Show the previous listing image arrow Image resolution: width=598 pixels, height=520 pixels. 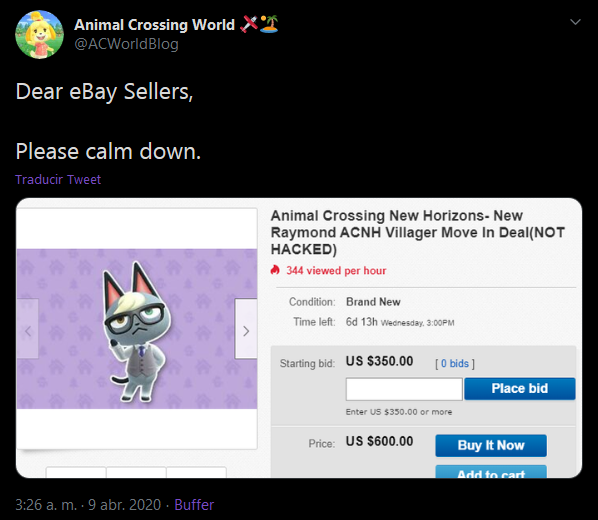click(27, 329)
